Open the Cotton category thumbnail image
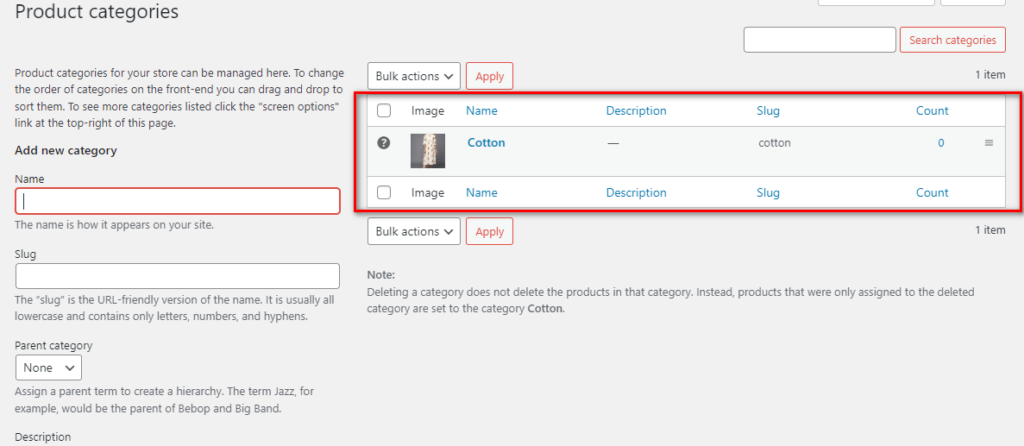 click(428, 151)
